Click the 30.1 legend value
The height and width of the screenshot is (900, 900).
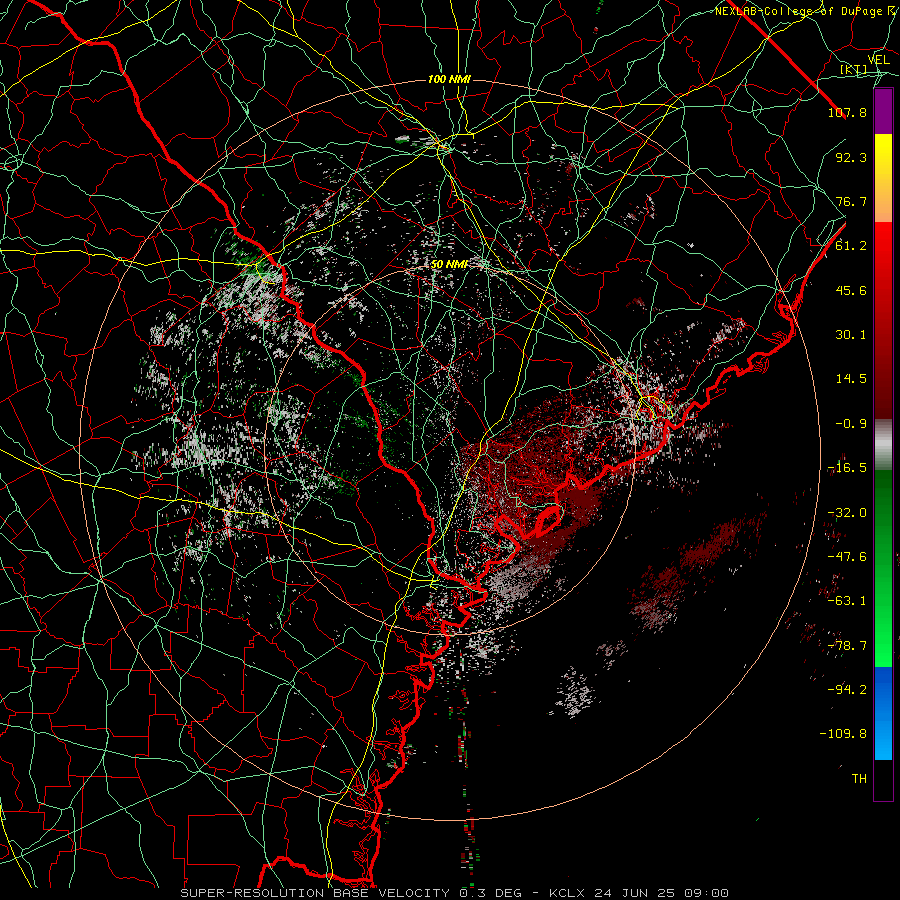tap(851, 335)
